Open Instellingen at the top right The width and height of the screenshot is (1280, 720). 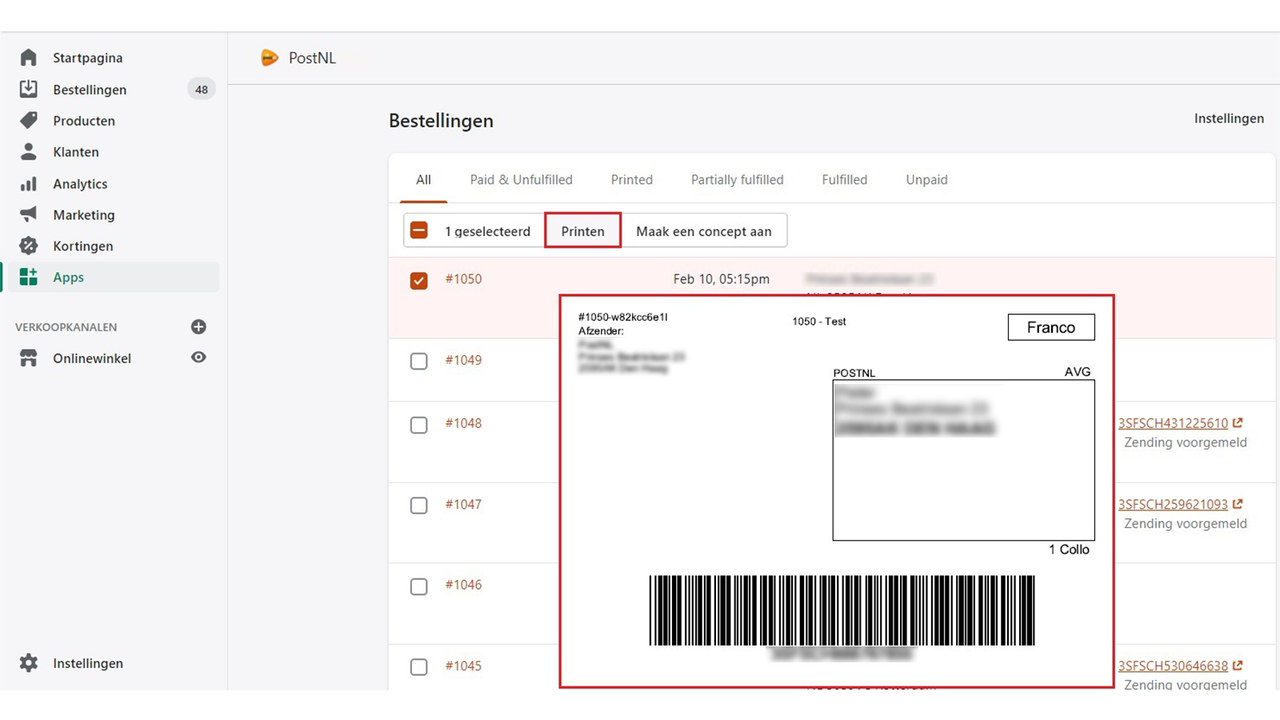click(x=1229, y=118)
